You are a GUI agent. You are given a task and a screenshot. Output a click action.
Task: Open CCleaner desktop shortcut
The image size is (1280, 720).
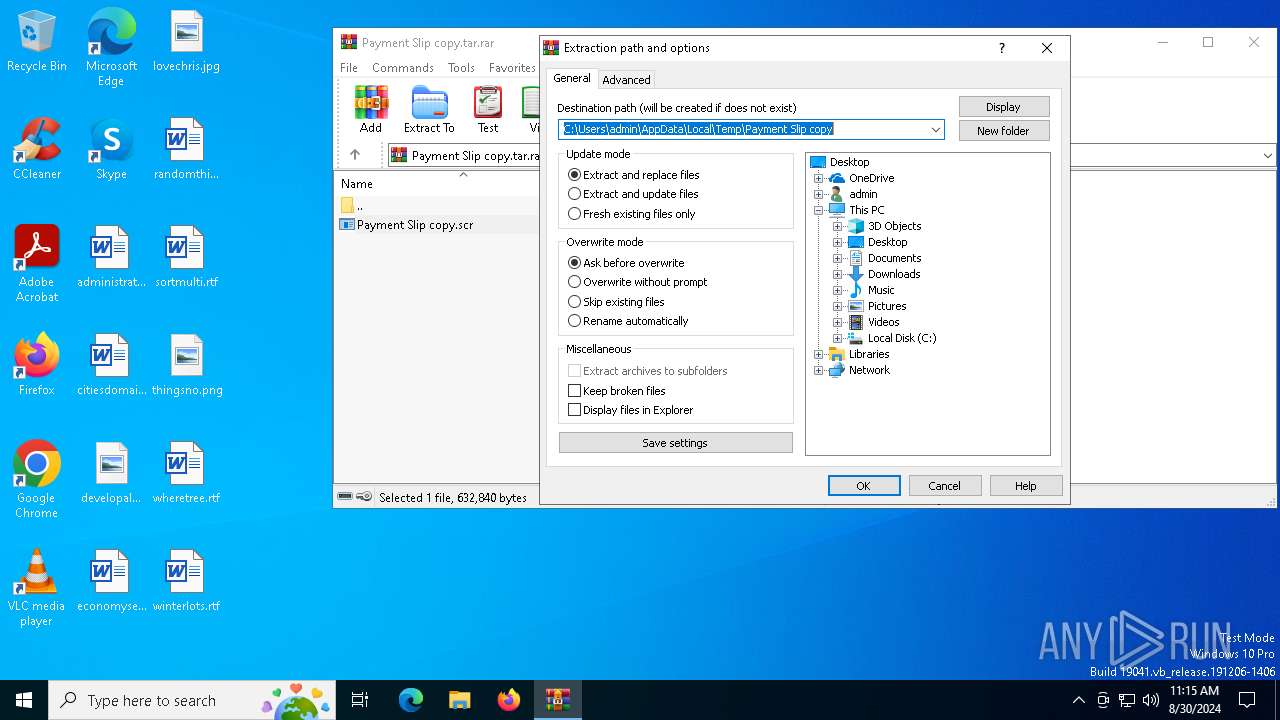click(37, 149)
